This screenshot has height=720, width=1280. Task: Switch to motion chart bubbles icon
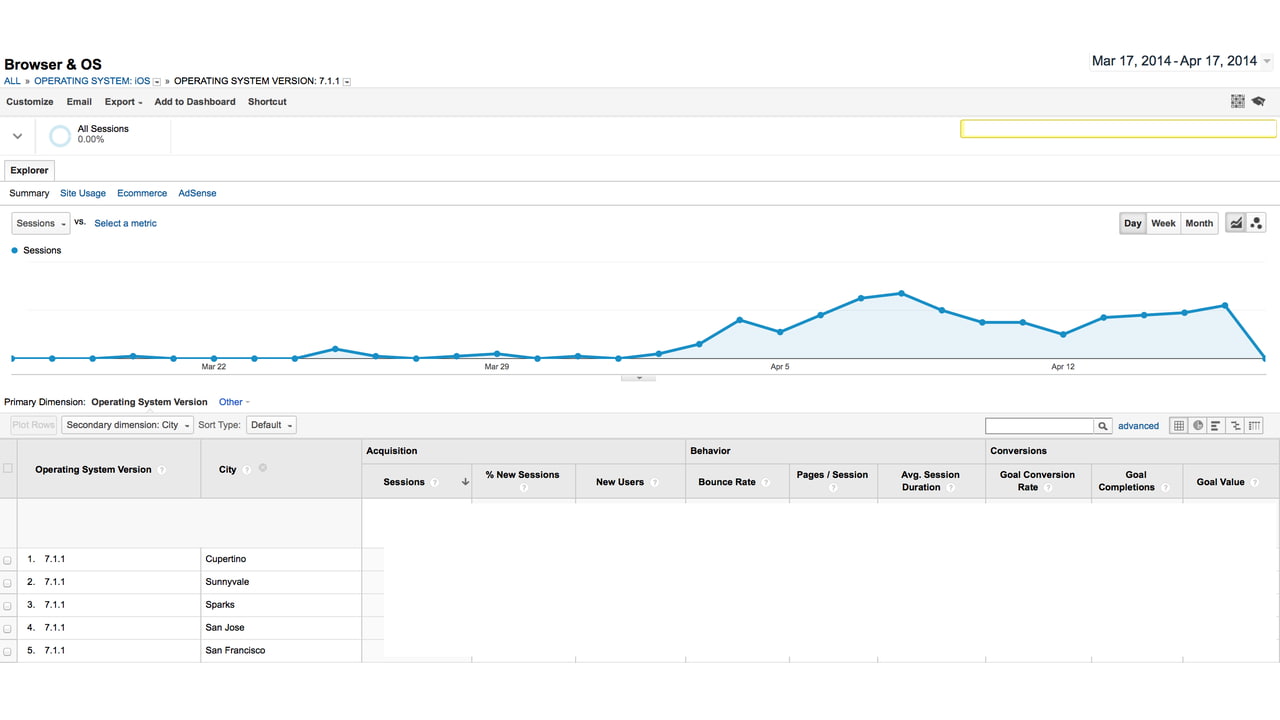click(x=1257, y=223)
